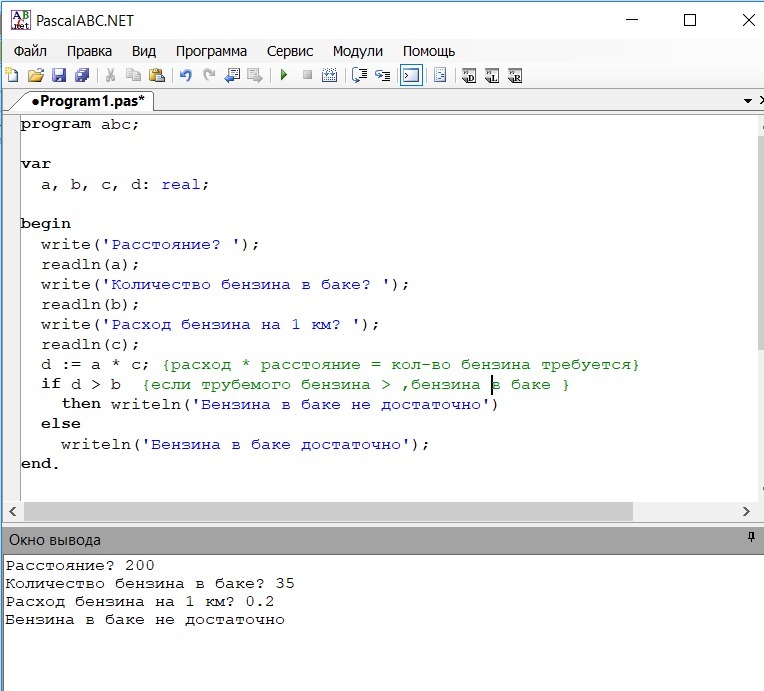Click the New file icon
764x691 pixels.
tap(12, 75)
